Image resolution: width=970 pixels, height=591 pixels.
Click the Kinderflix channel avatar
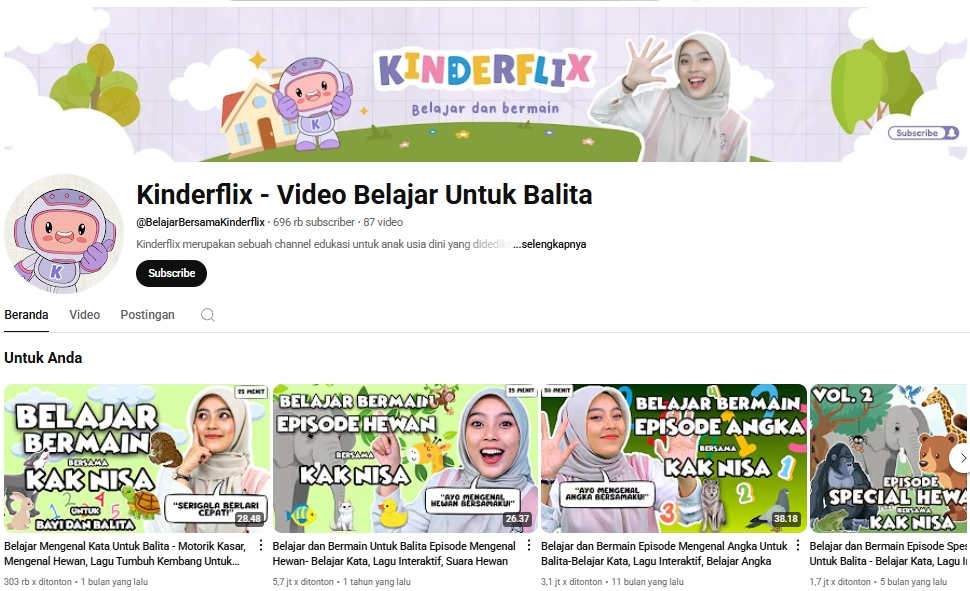[x=64, y=233]
